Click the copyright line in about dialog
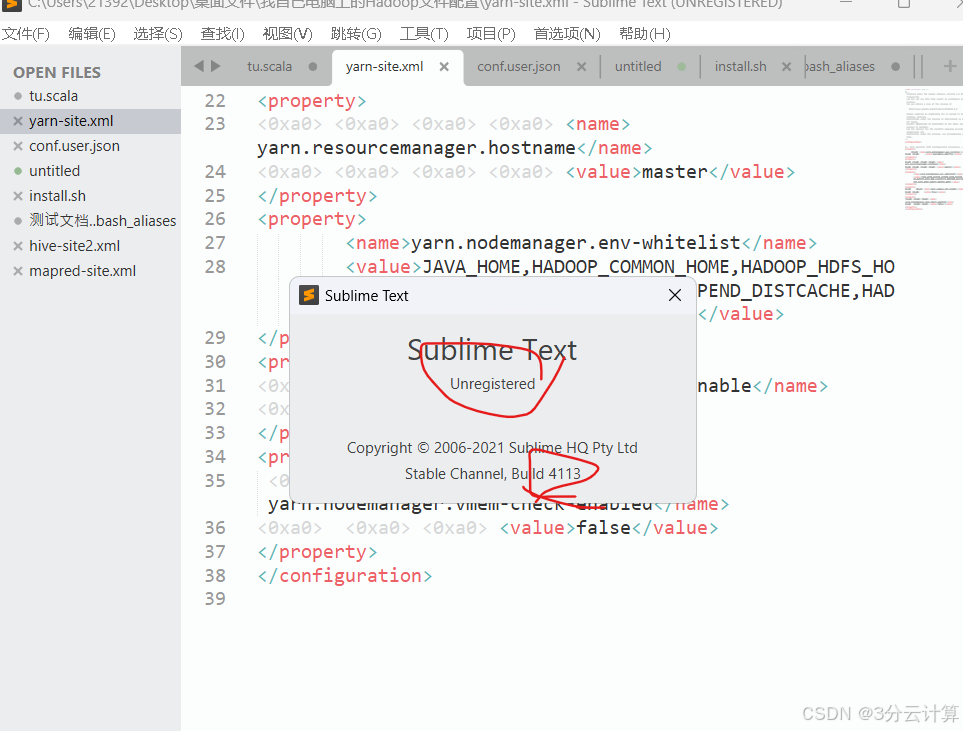Screen dimensions: 963x731 [x=492, y=448]
